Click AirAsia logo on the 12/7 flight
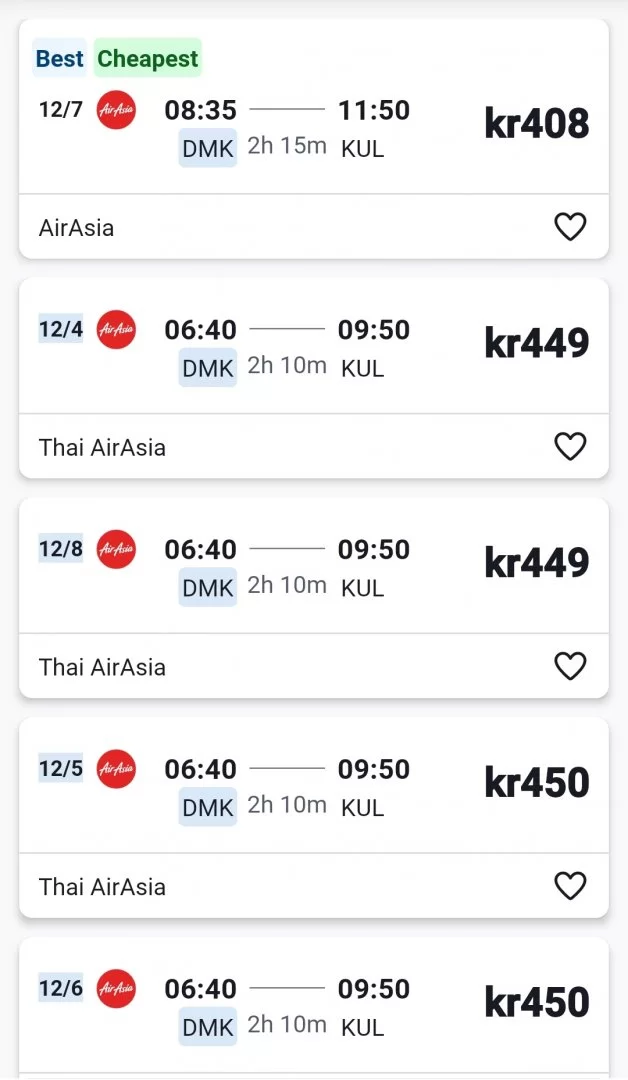Viewport: 628px width, 1080px height. 116,110
